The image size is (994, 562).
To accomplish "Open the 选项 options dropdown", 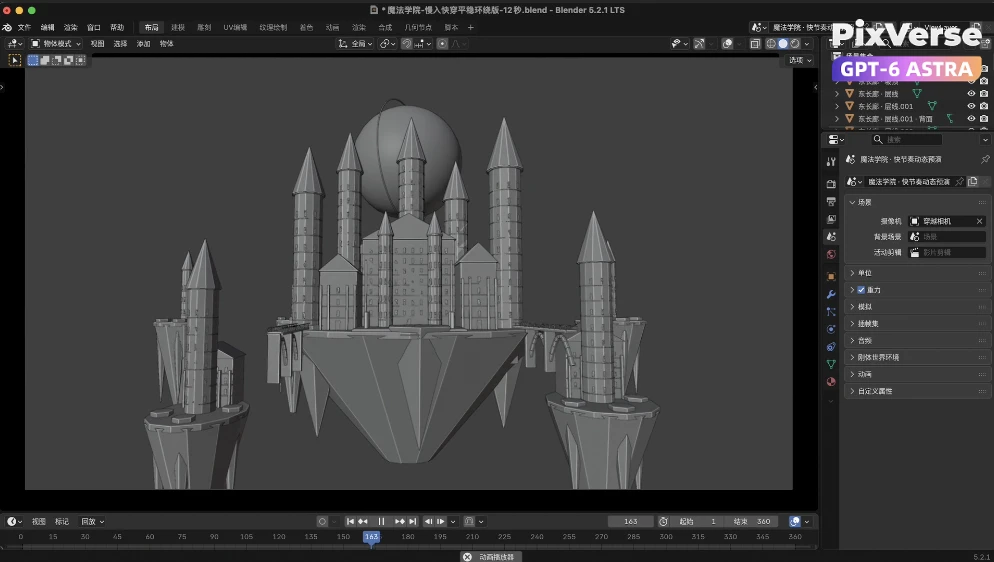I will point(800,60).
